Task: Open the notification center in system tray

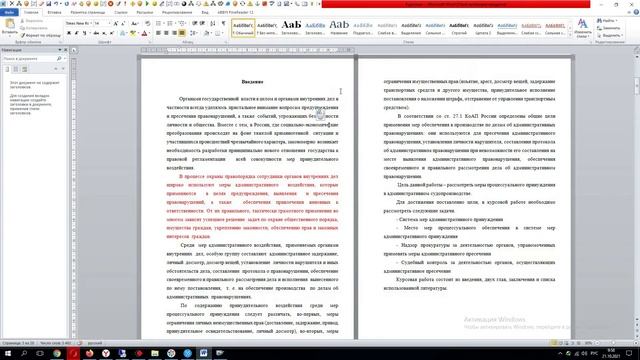Action: pos(629,353)
